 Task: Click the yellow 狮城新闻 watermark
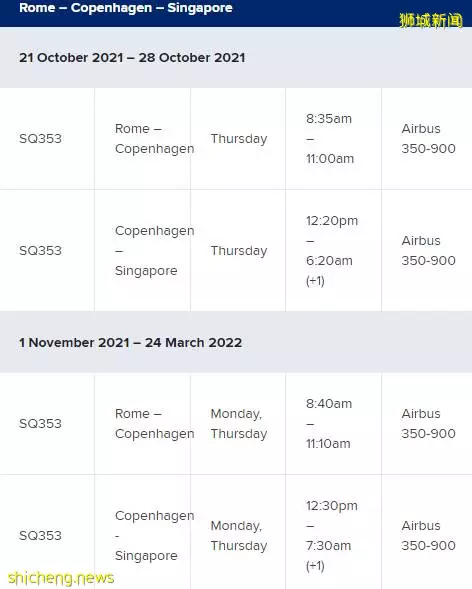(430, 21)
